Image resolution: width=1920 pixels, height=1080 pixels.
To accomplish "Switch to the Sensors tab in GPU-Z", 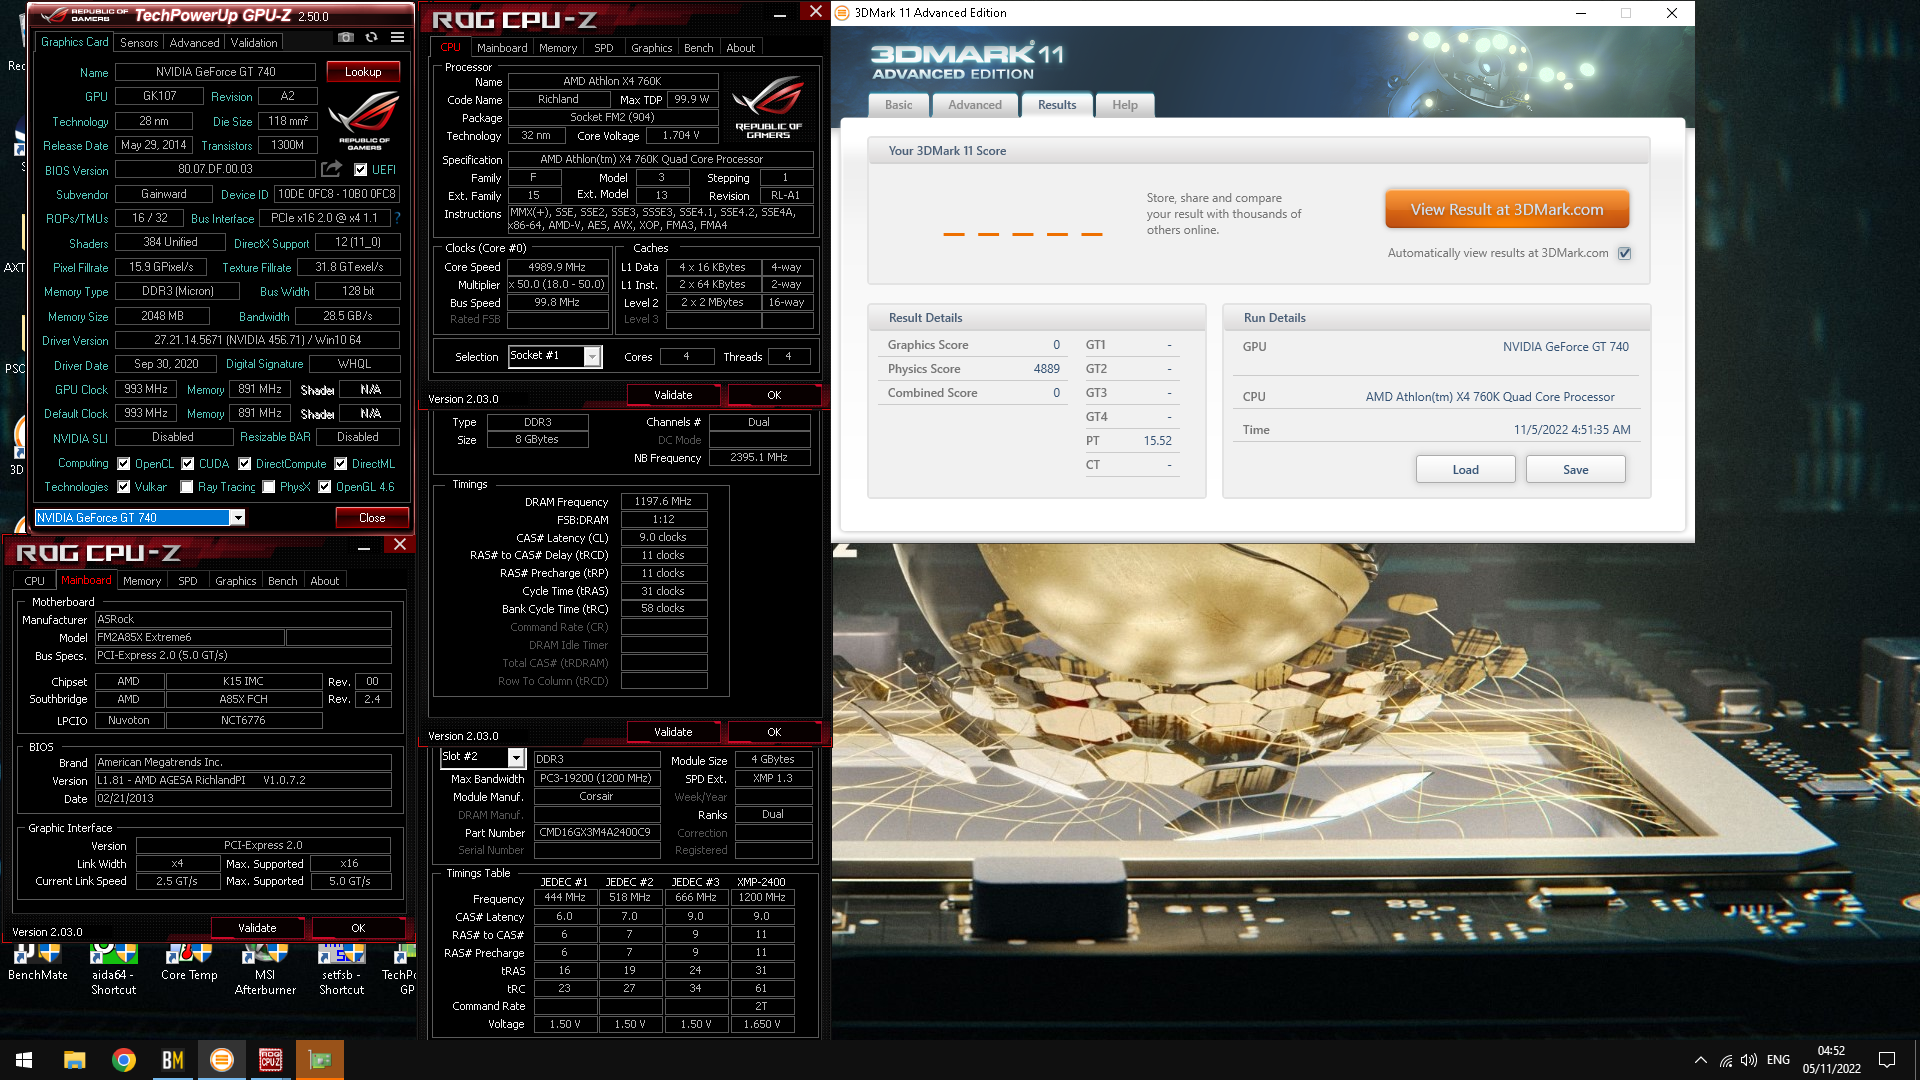I will [x=139, y=43].
